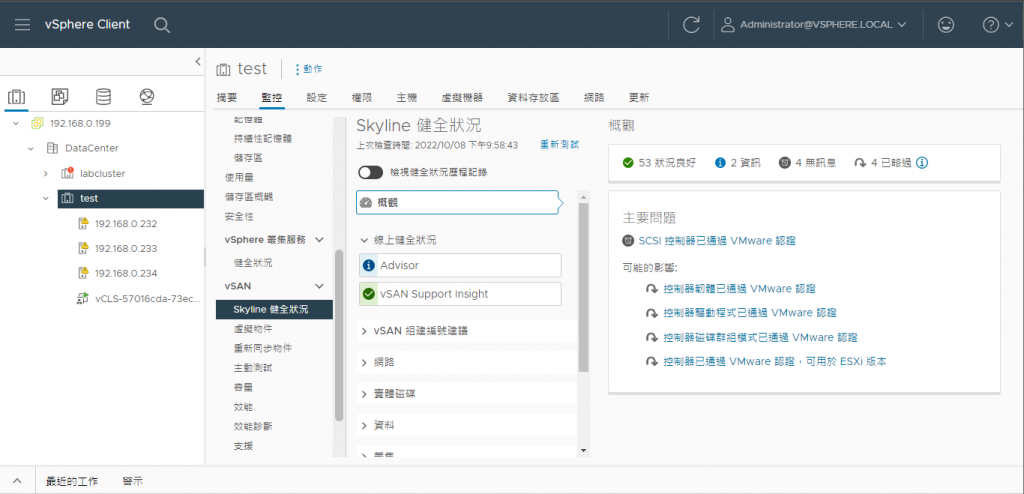Viewport: 1024px width, 494px height.
Task: Collapse the 線上健全狀況 group
Action: tap(364, 240)
